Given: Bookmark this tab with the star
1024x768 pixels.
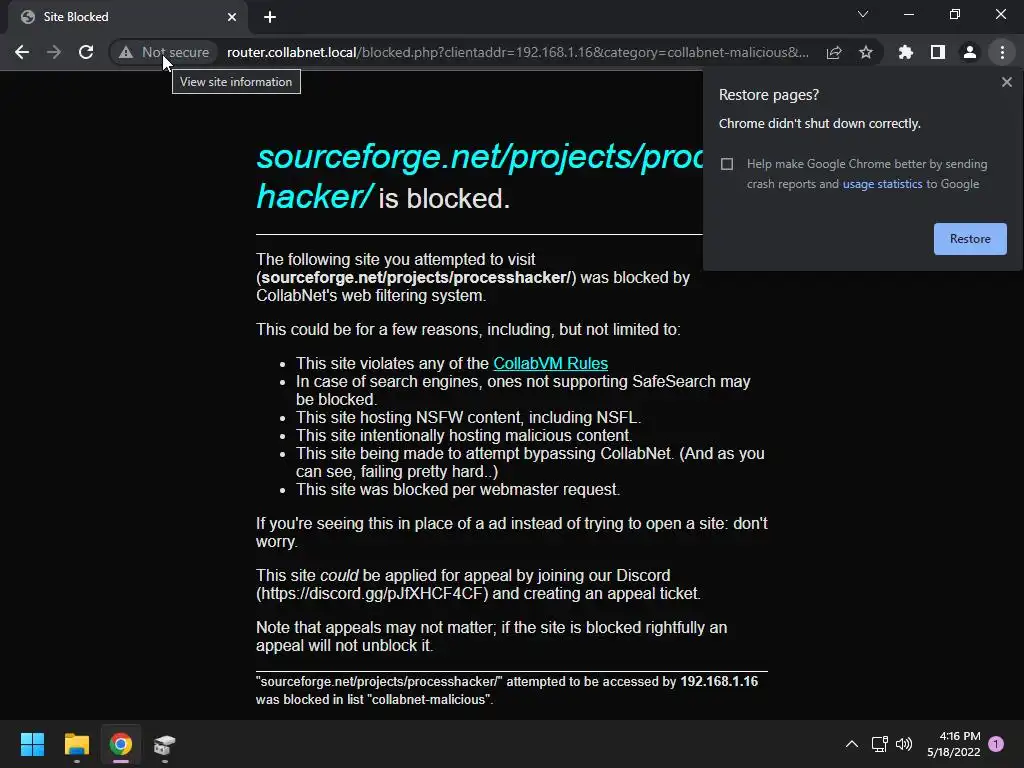Looking at the screenshot, I should point(866,52).
